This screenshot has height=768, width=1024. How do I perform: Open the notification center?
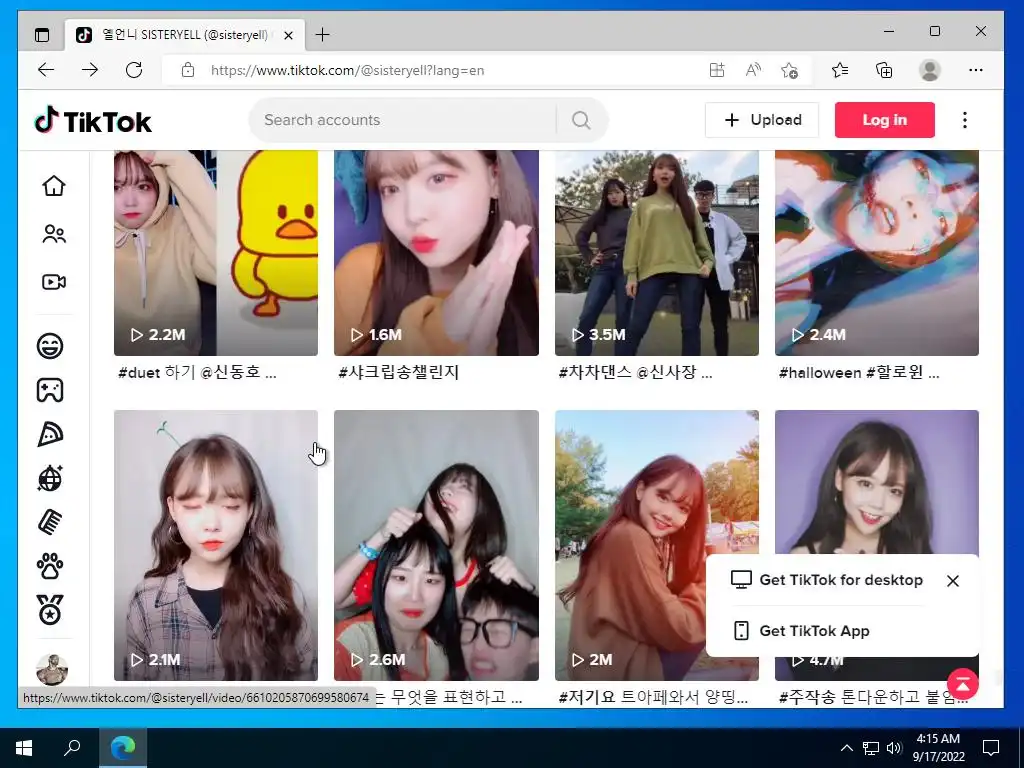coord(991,748)
